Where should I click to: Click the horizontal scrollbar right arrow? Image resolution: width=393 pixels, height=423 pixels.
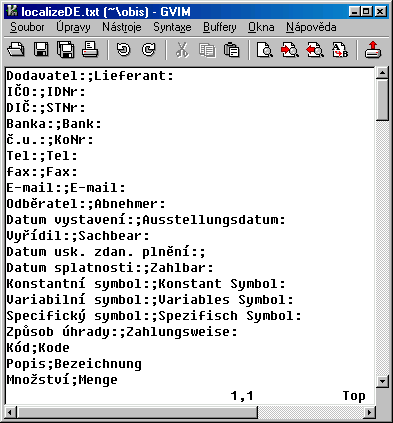(369, 413)
